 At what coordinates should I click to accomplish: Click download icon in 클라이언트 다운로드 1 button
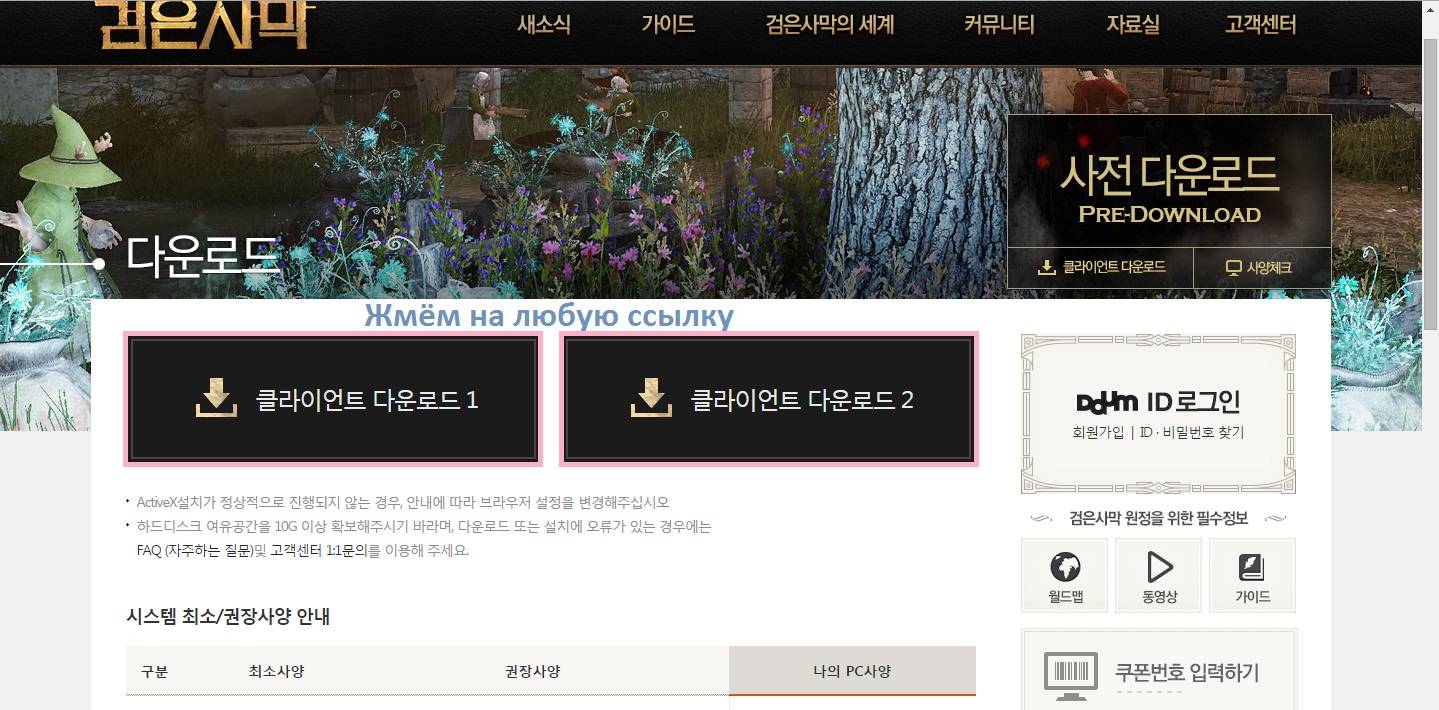pyautogui.click(x=216, y=399)
